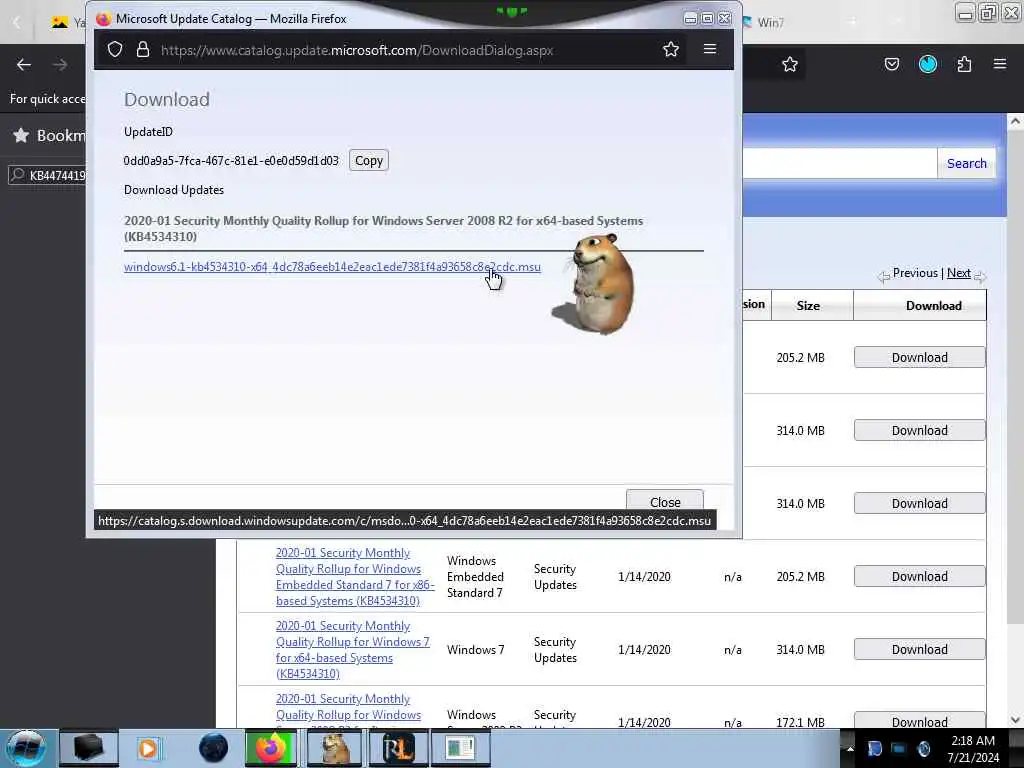Viewport: 1024px width, 768px height.
Task: Copy the UpdateID with the Copy button
Action: 368,161
